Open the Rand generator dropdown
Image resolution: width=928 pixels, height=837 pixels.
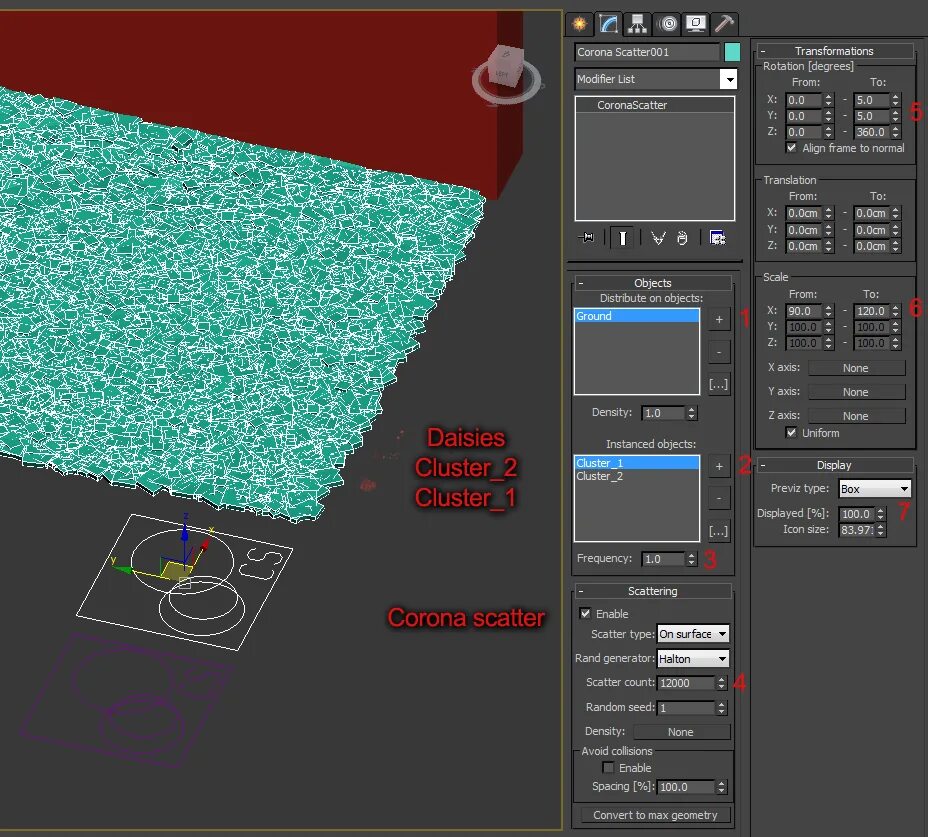(722, 658)
